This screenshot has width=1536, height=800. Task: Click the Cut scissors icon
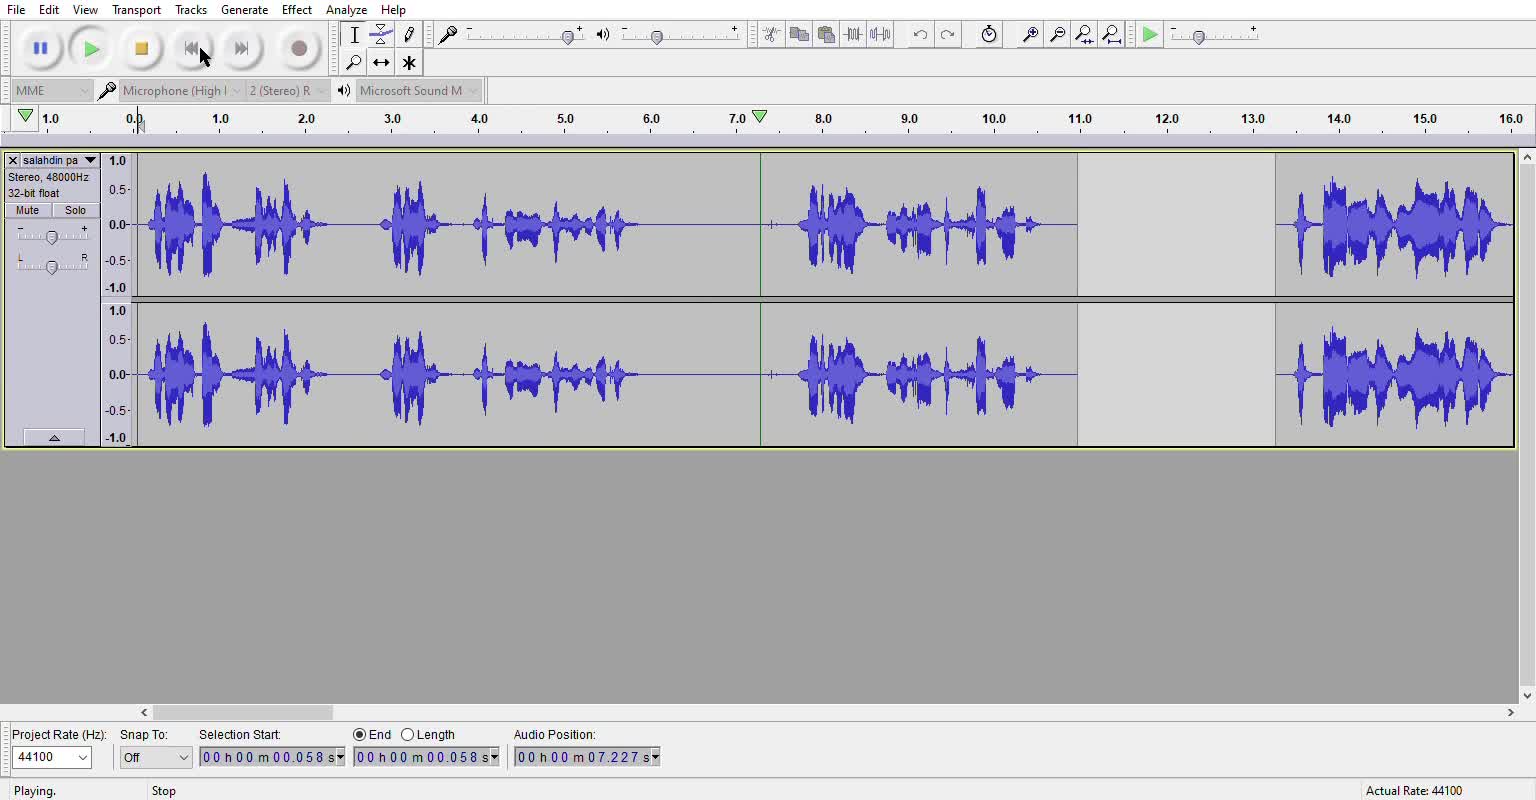(x=771, y=35)
